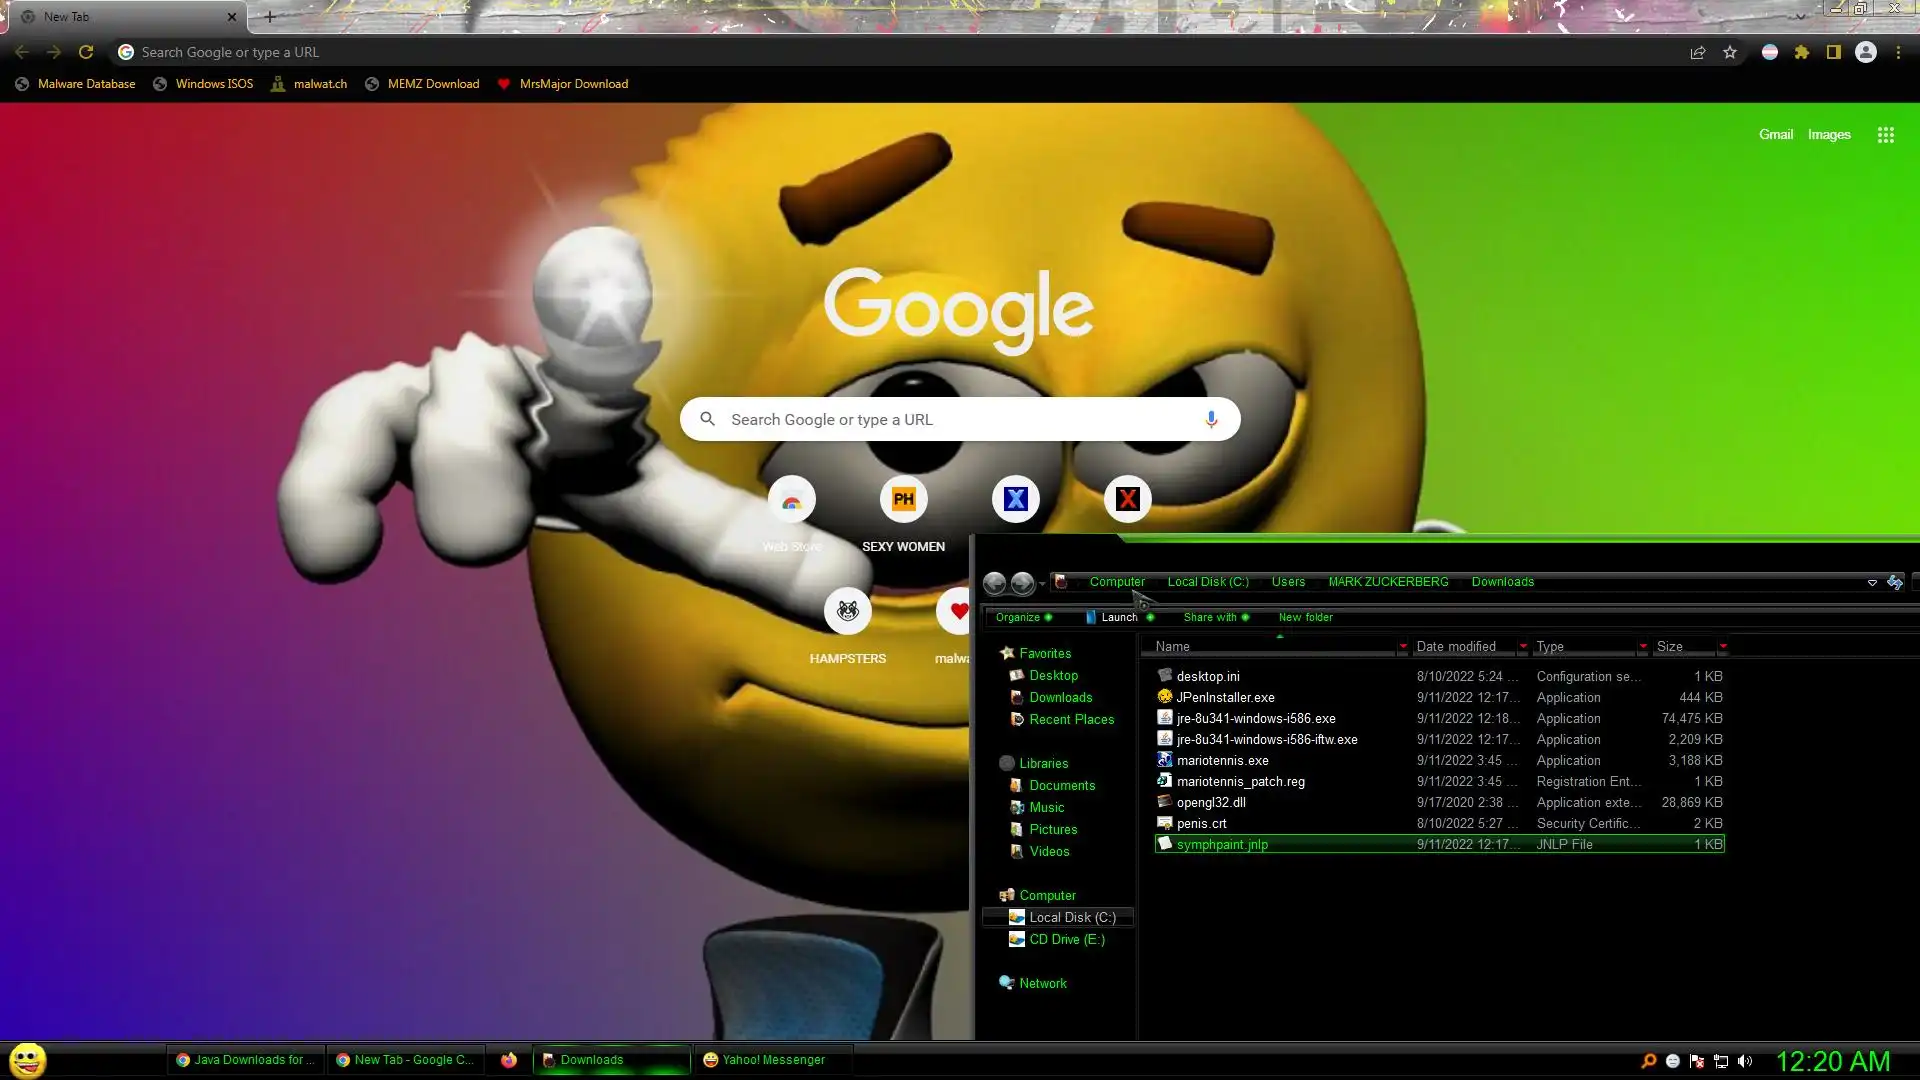
Task: Expand the Type column filter arrow
Action: (1643, 647)
